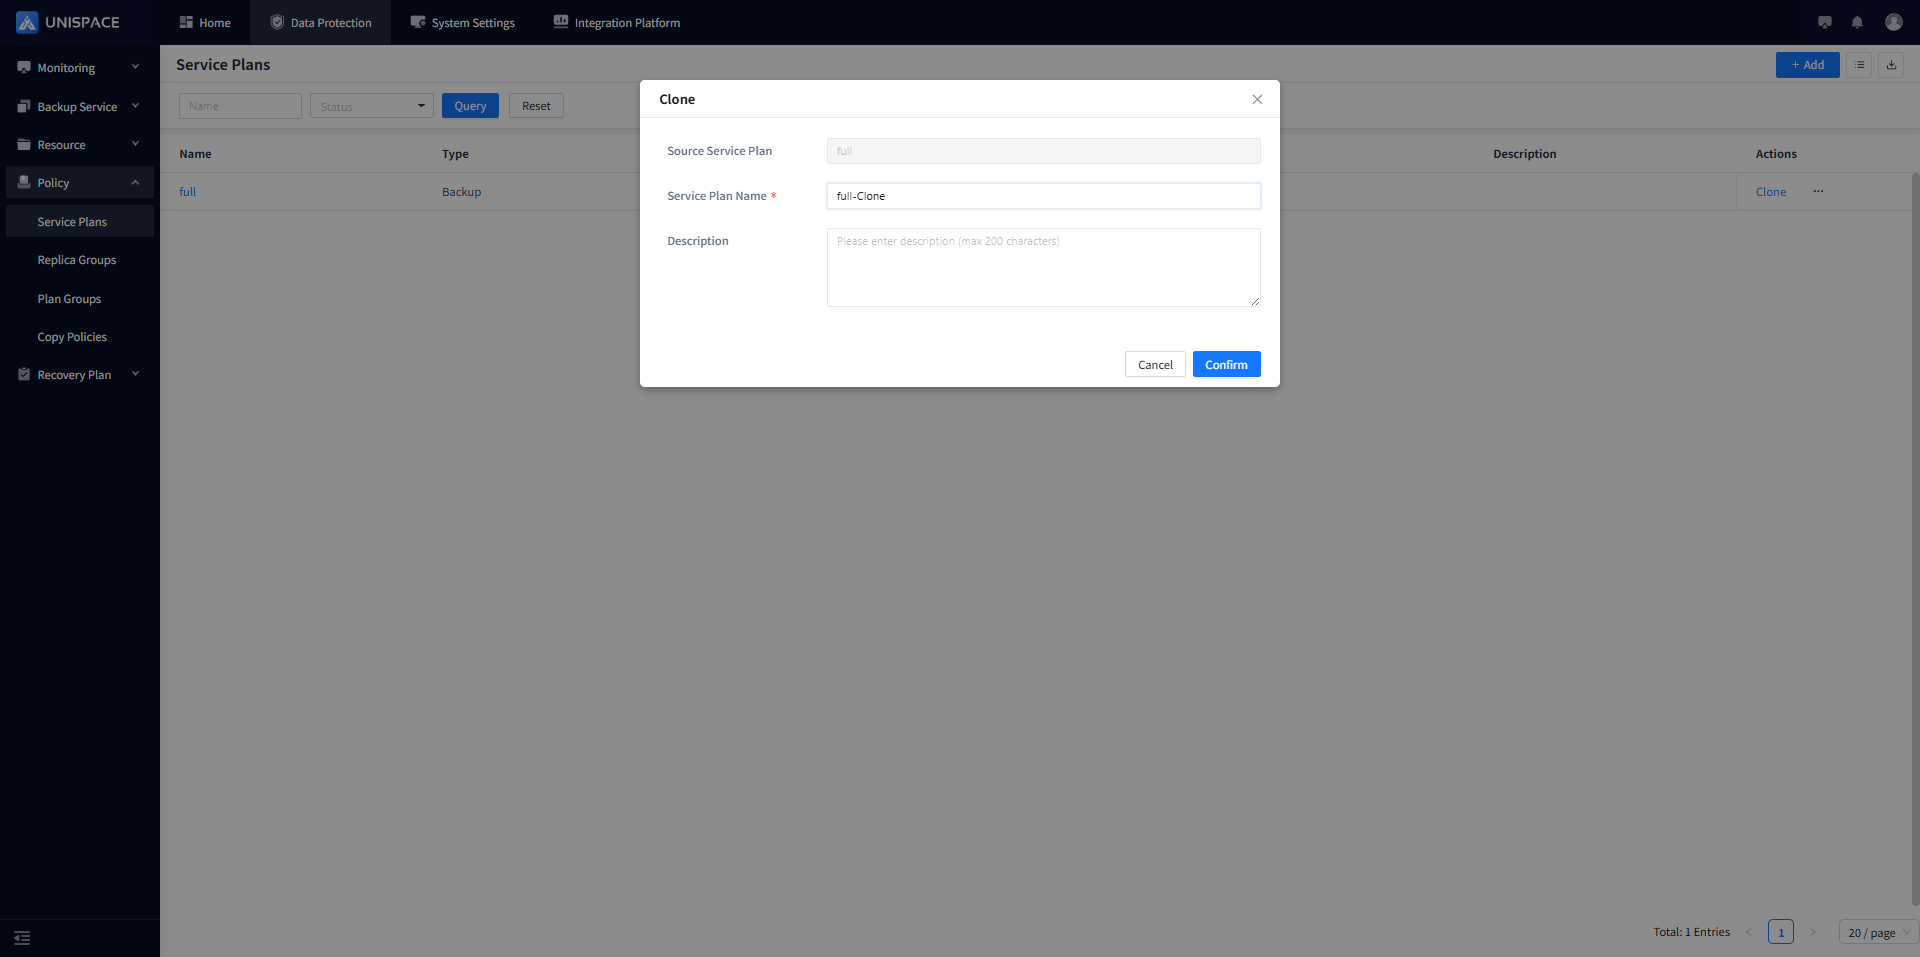Cancel the Clone dialog
Image resolution: width=1920 pixels, height=957 pixels.
coord(1155,364)
